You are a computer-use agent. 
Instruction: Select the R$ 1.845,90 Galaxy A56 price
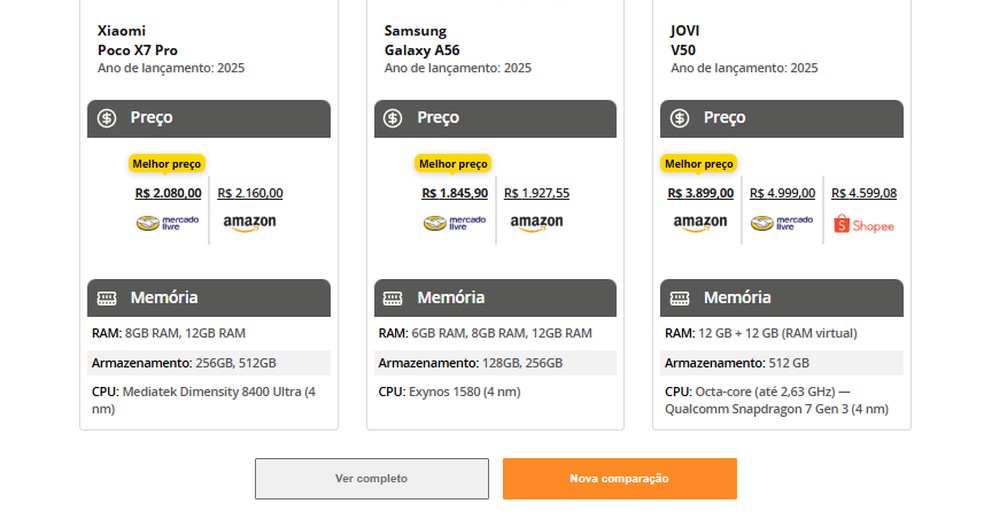[455, 193]
